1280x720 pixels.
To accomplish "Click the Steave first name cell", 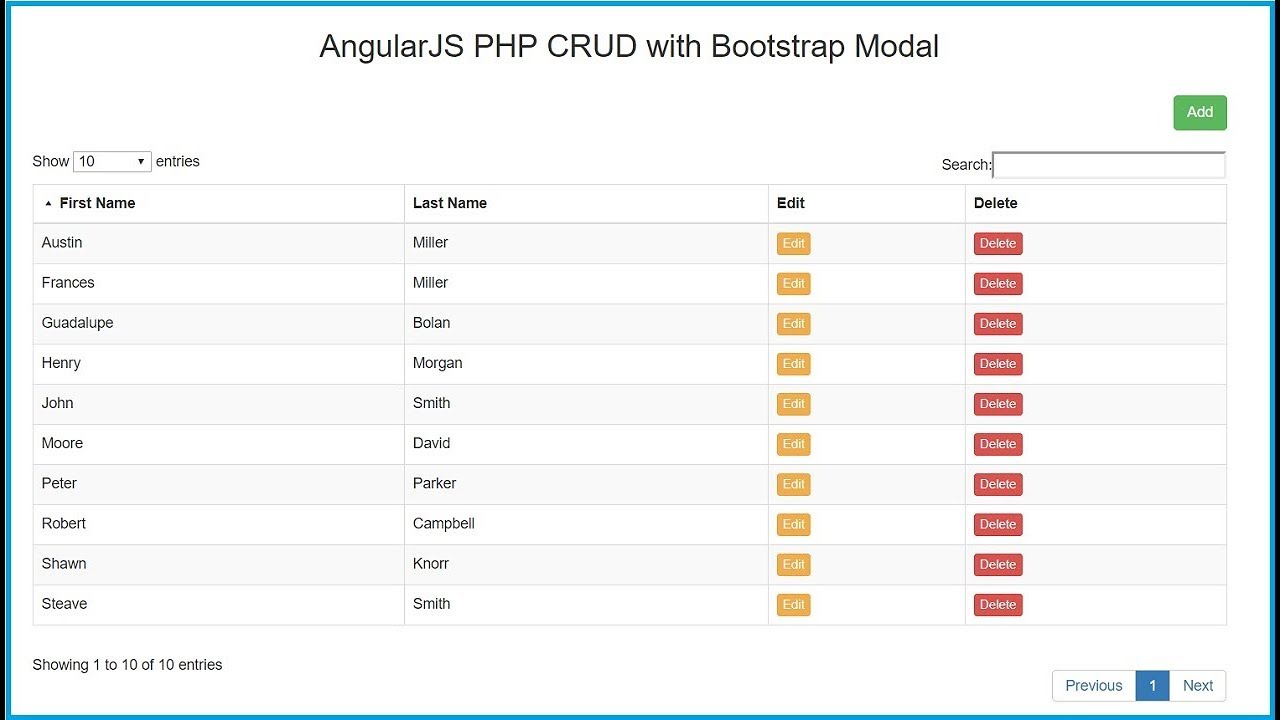I will (x=219, y=604).
